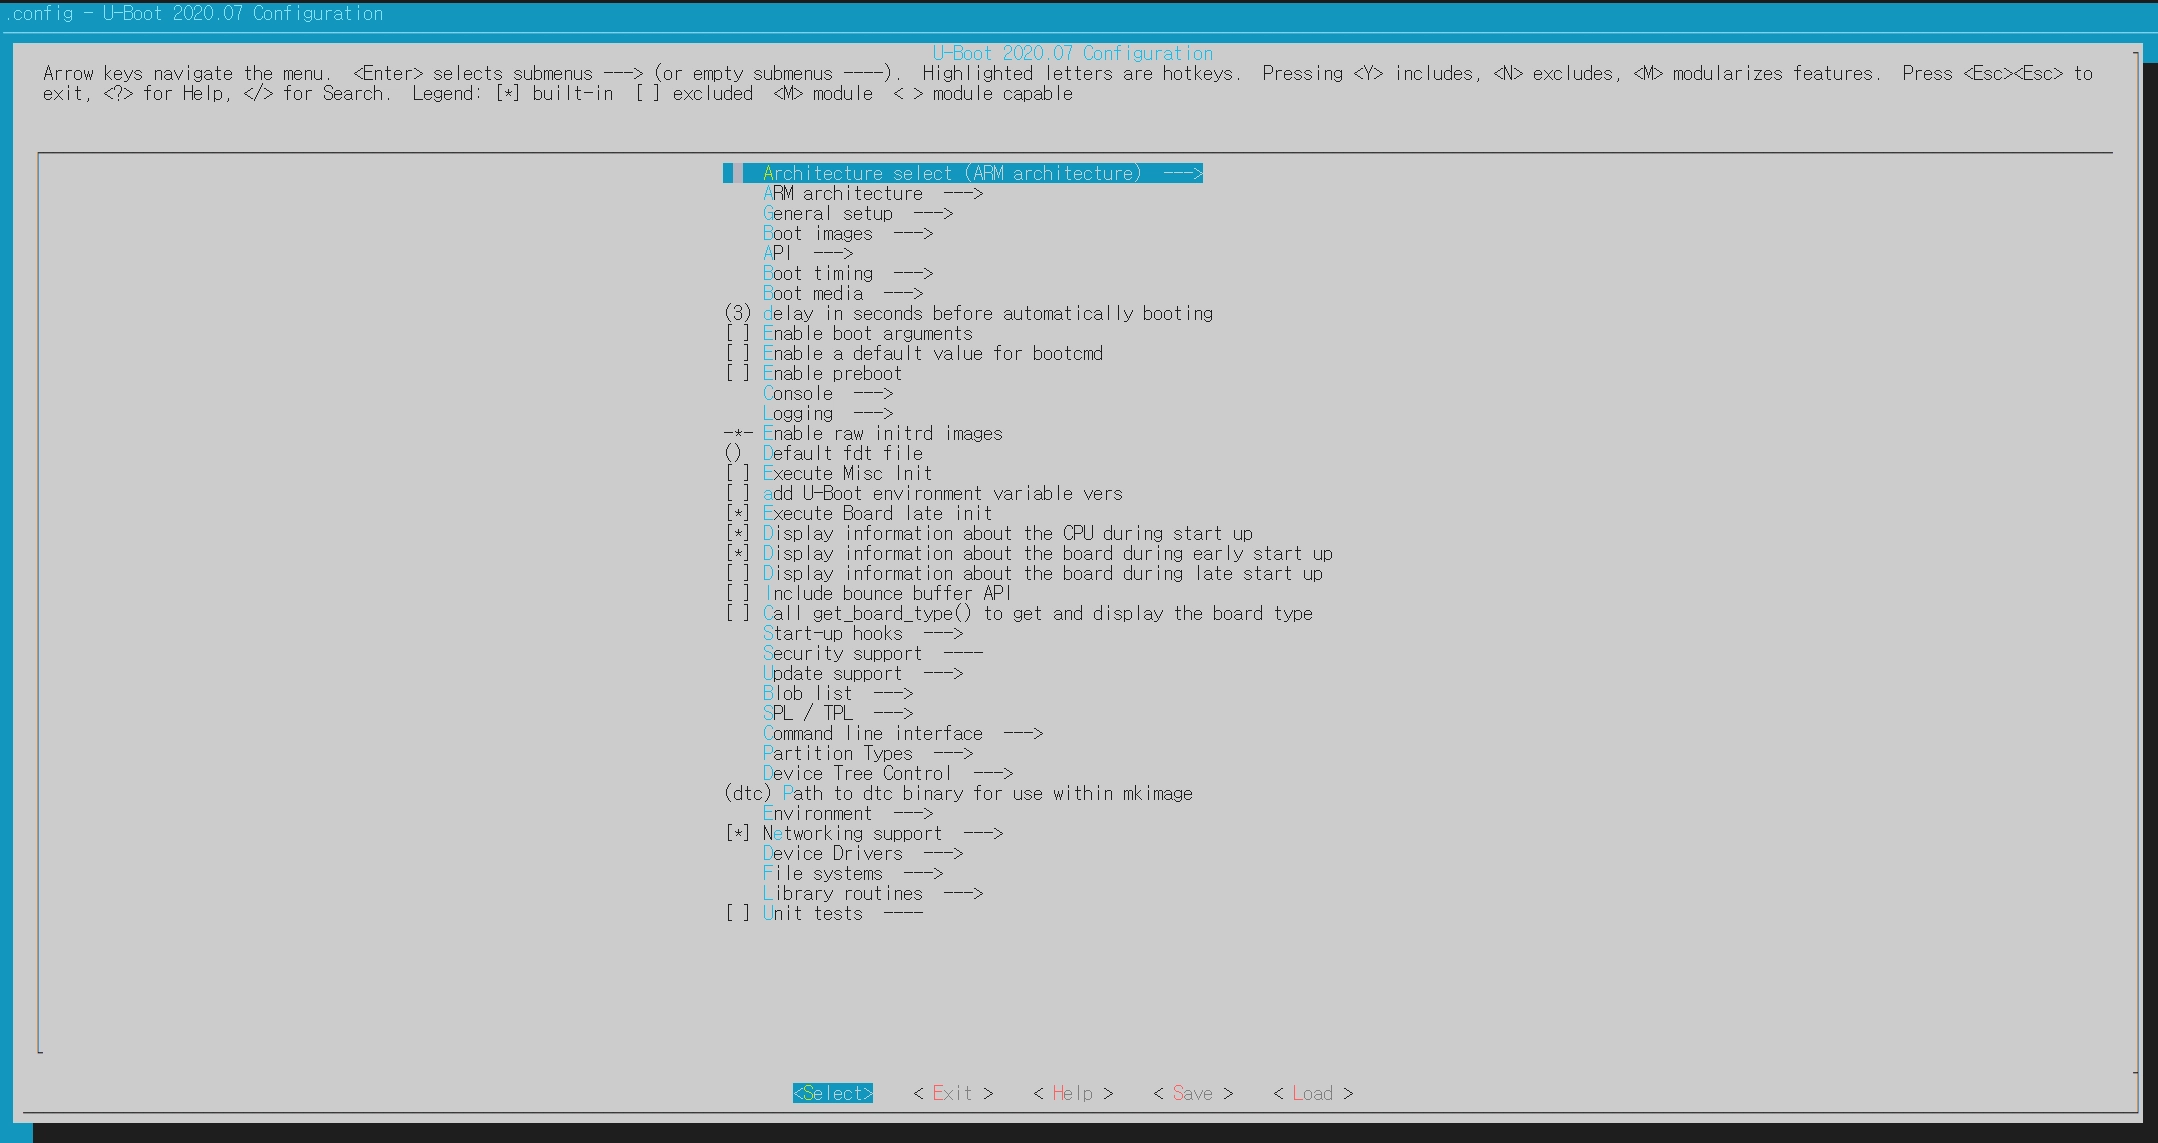Viewport: 2158px width, 1143px height.
Task: Expand the Console submenu
Action: click(828, 393)
